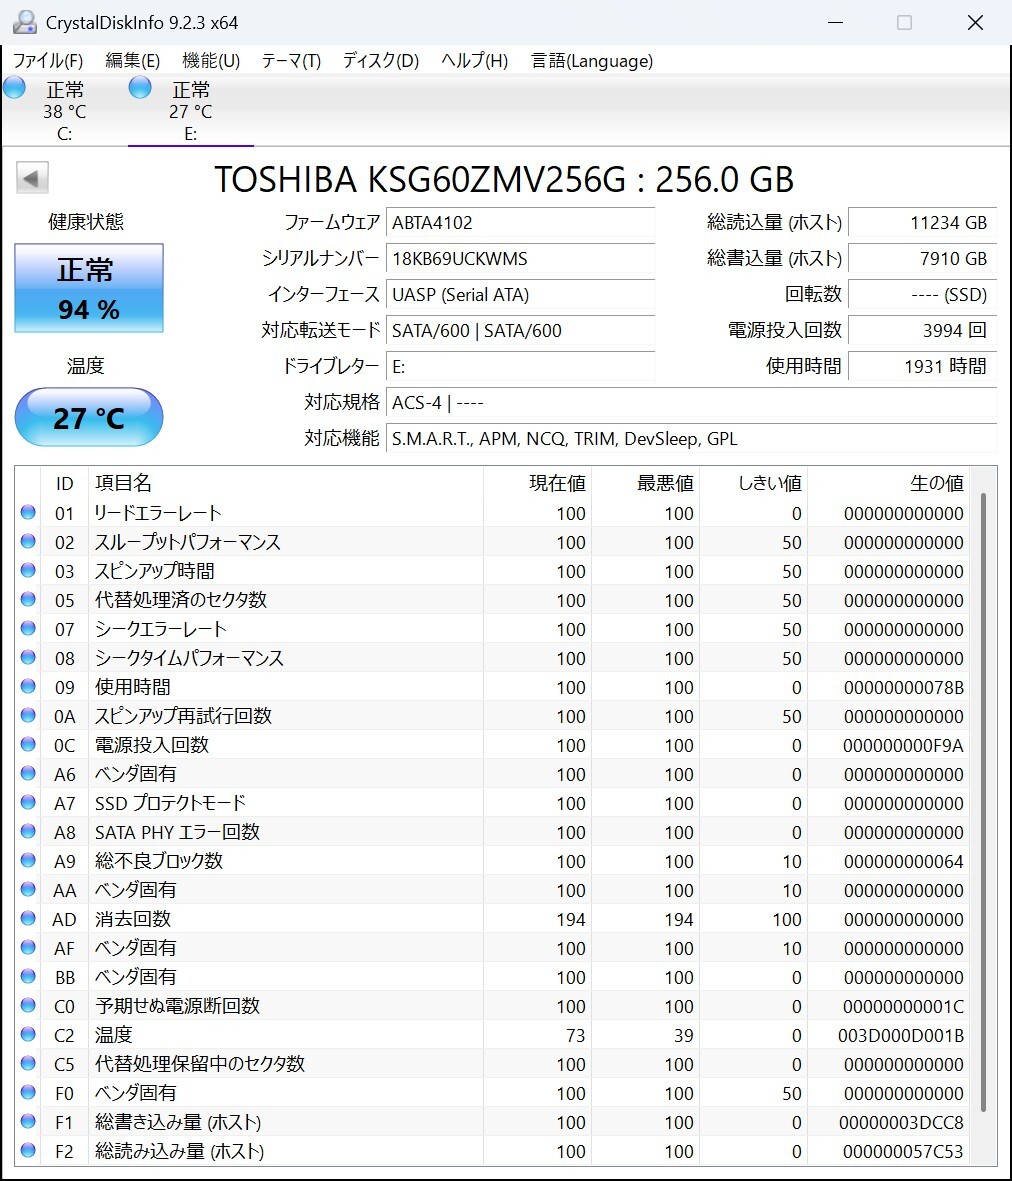Click status orb of row F2 総読み込み量
This screenshot has height=1181, width=1012.
29,1150
